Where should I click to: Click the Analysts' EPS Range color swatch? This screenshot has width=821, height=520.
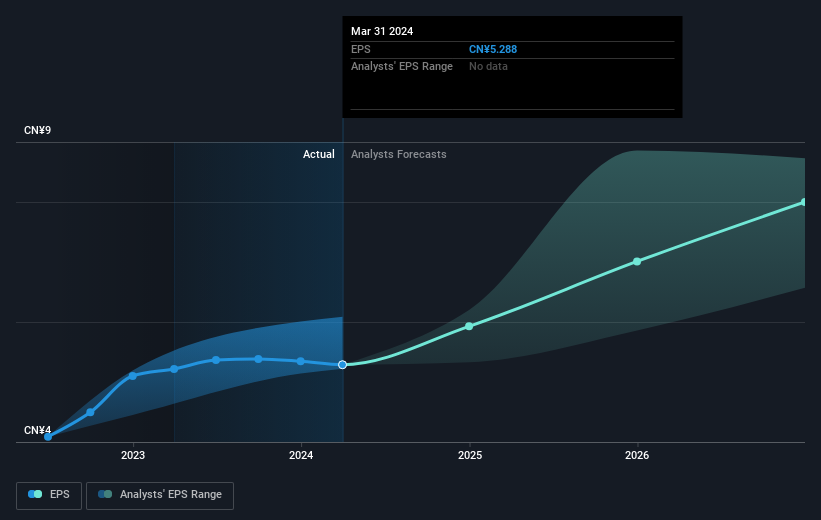105,494
